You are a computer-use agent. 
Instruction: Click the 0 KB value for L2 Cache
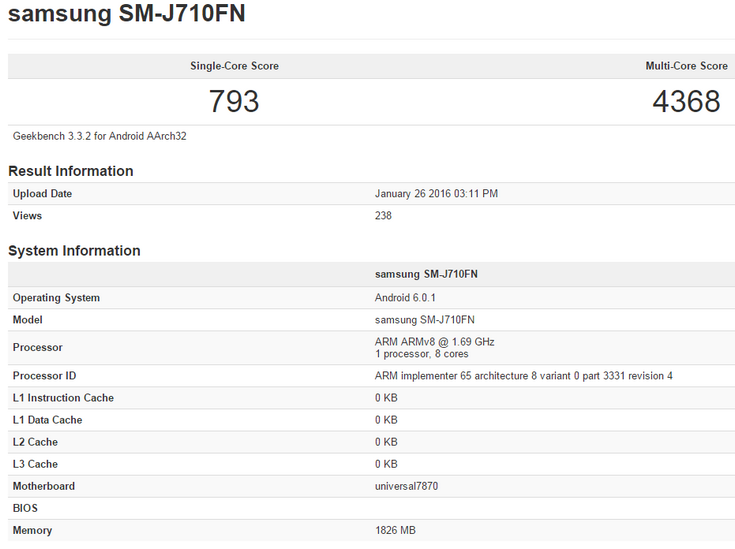click(x=386, y=442)
